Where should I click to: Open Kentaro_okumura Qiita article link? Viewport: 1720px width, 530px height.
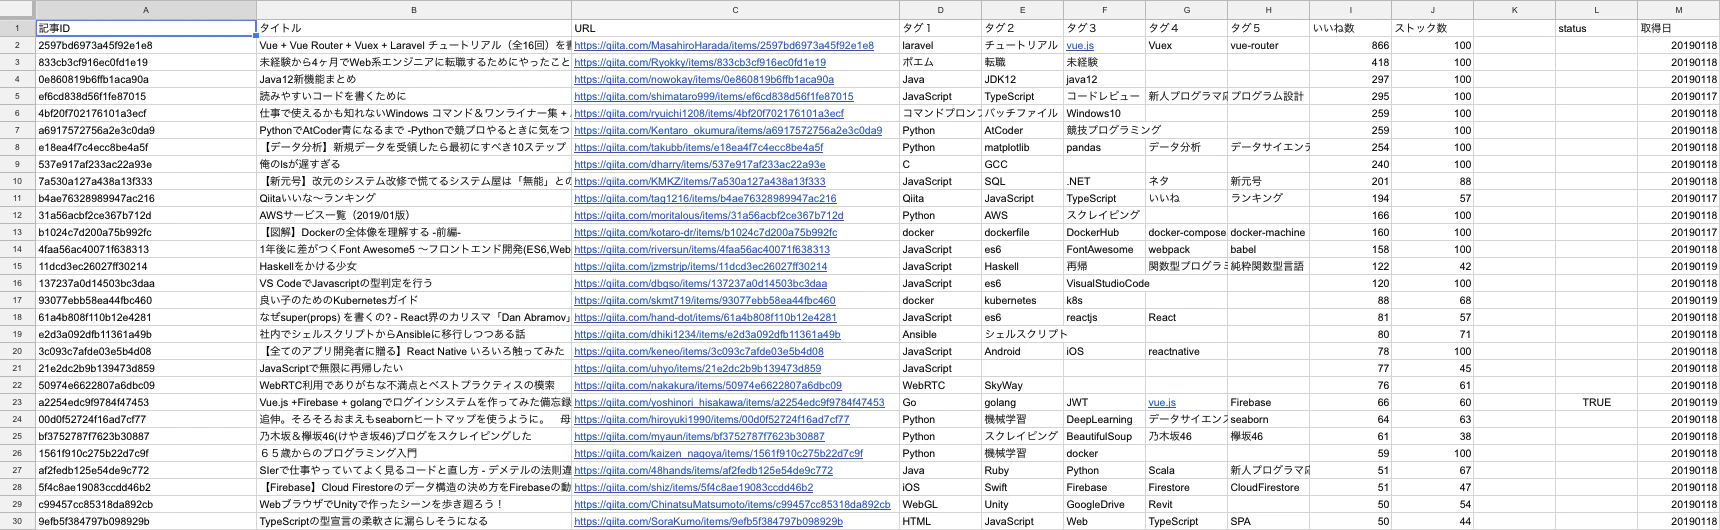point(728,130)
